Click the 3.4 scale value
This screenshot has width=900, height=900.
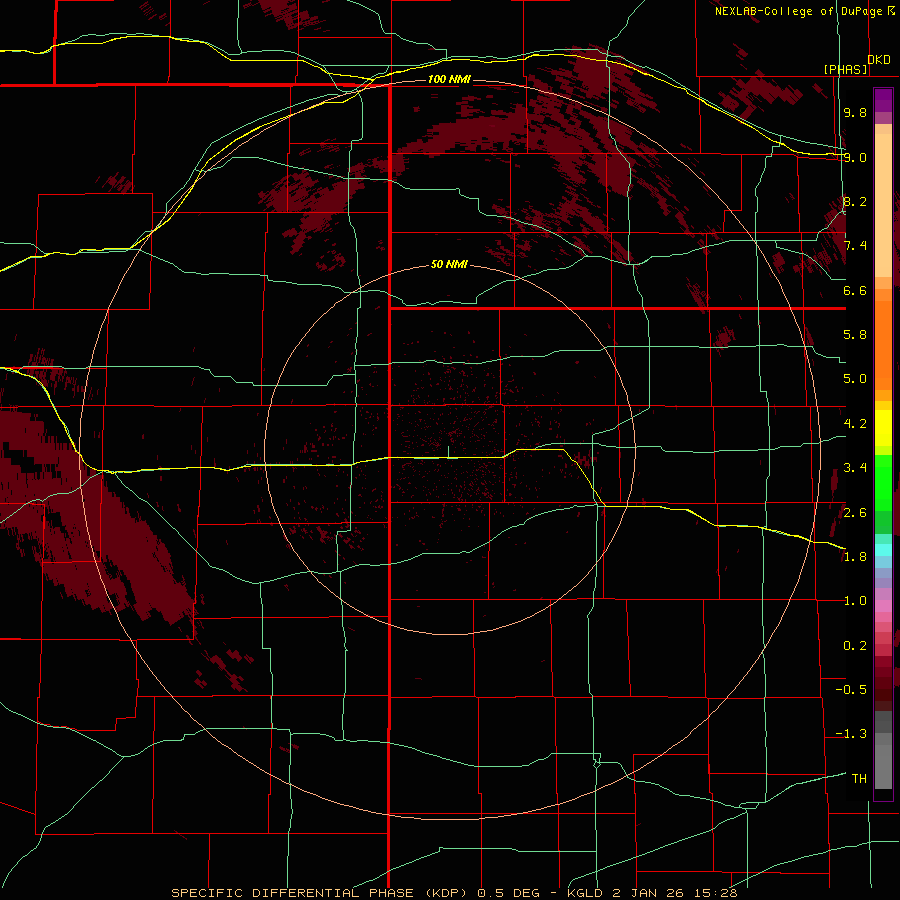tap(855, 468)
